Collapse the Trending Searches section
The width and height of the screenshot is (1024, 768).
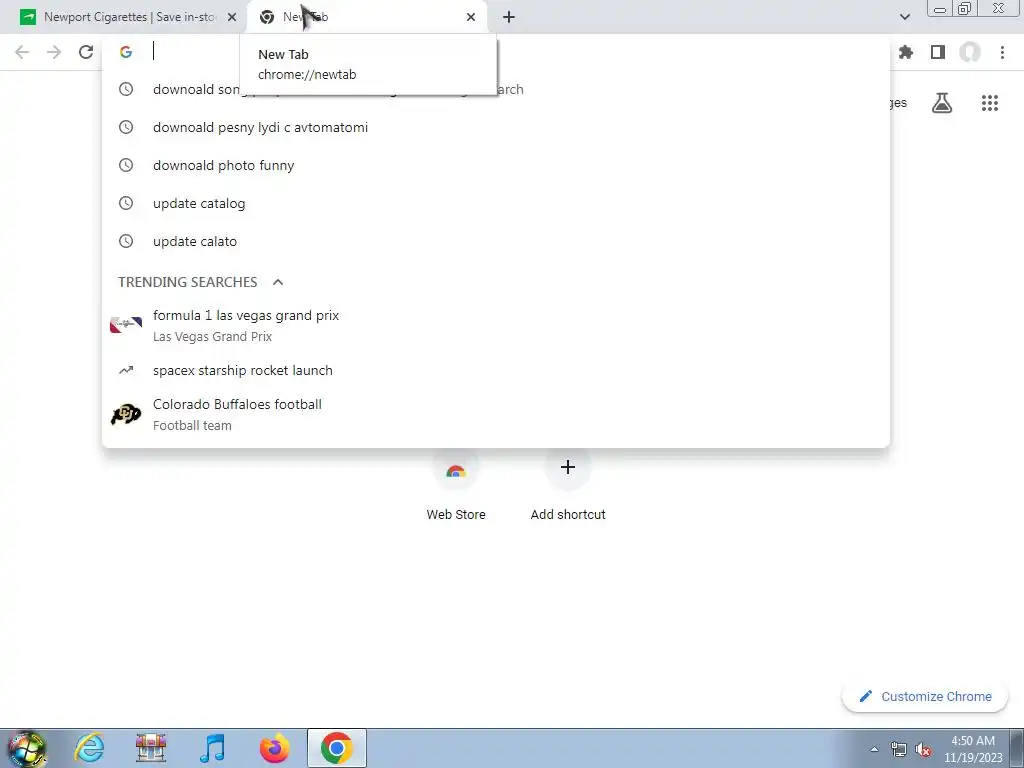[278, 282]
